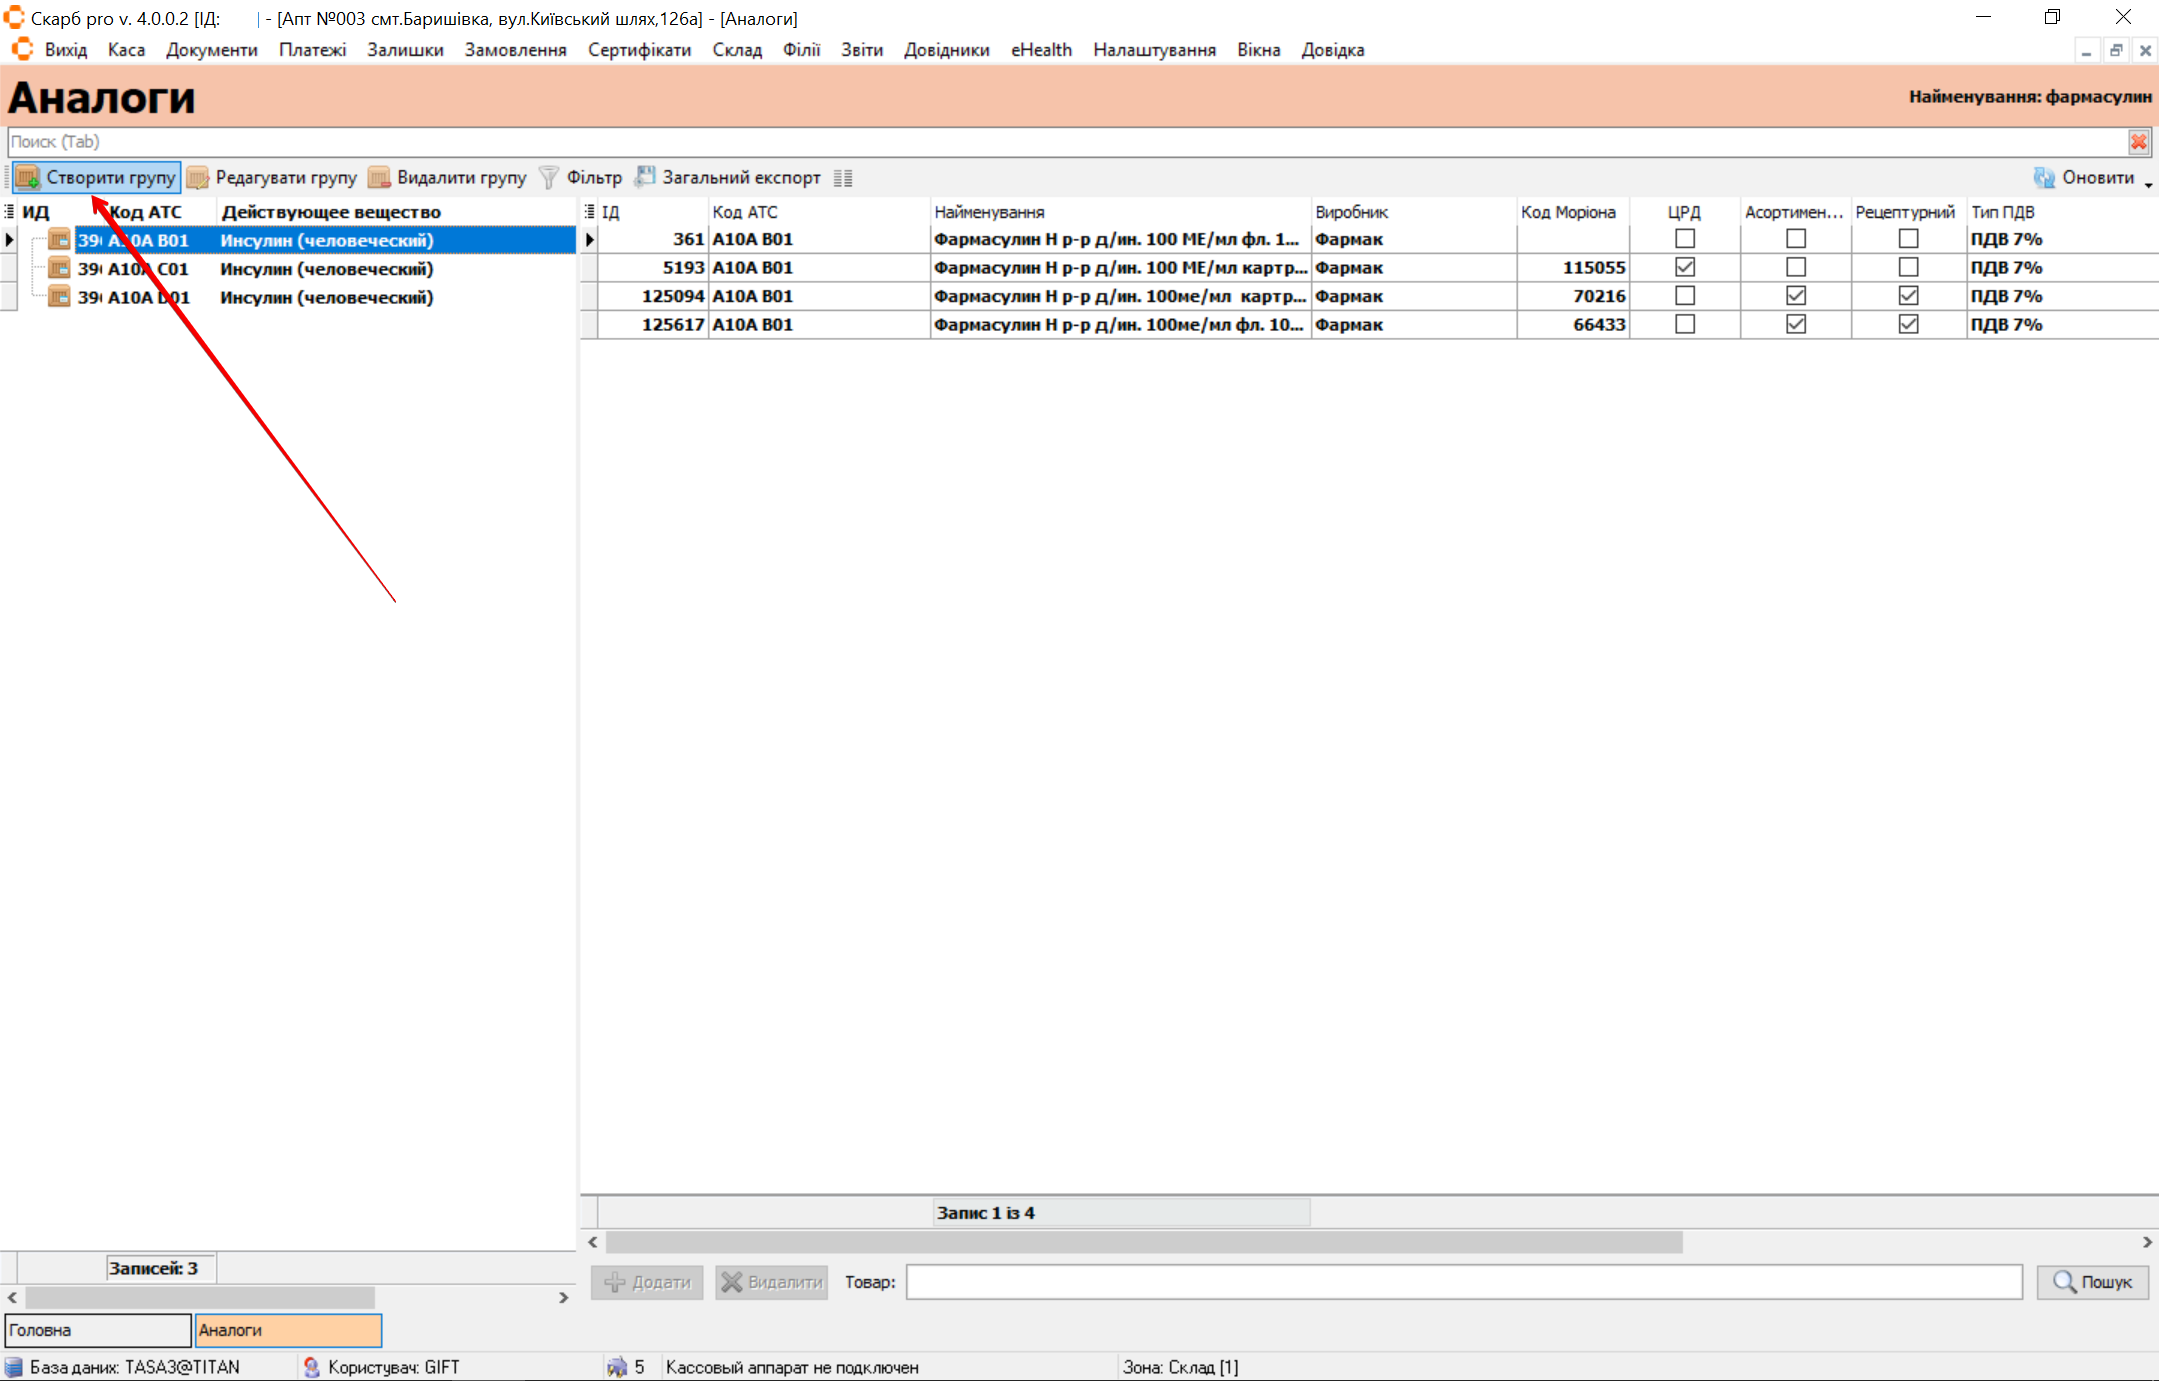Open the Фільтр funnel icon
2159x1381 pixels.
548,178
